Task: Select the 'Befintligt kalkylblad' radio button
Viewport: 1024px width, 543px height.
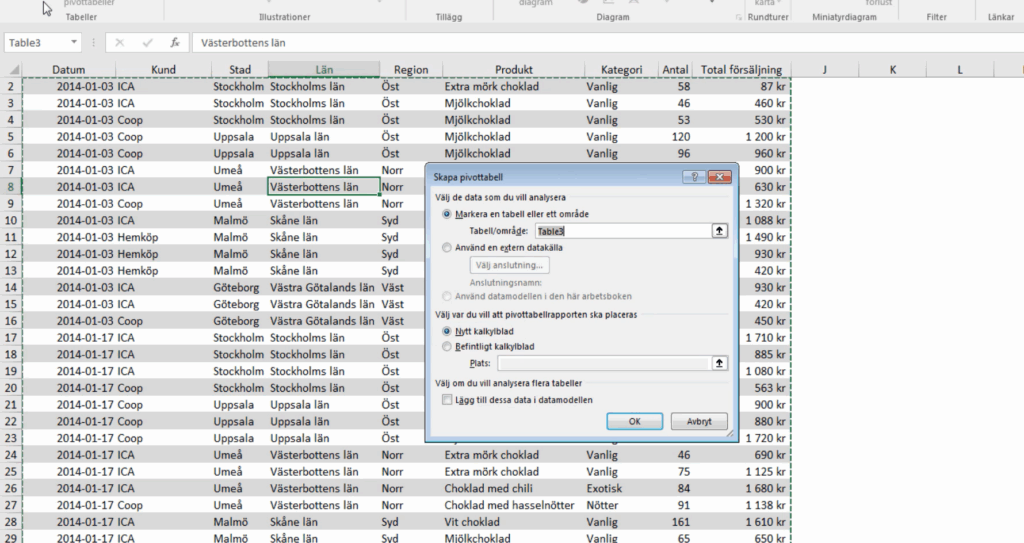Action: (x=446, y=347)
